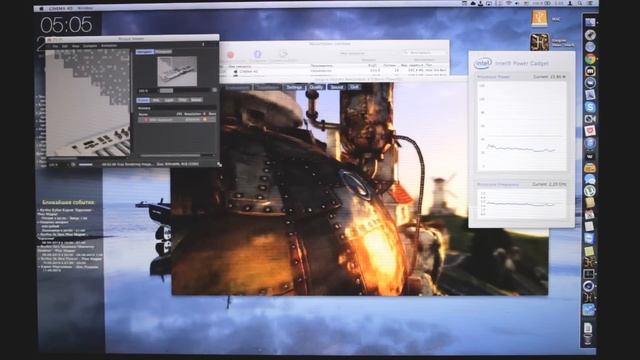Open the Package Power current value dropdown
Screen dimensions: 640x360
tap(550, 76)
